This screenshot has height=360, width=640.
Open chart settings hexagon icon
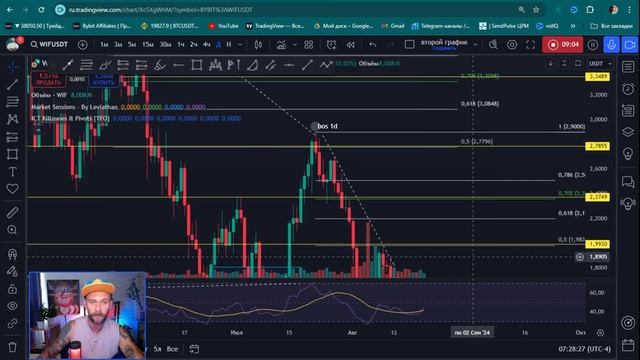click(512, 44)
